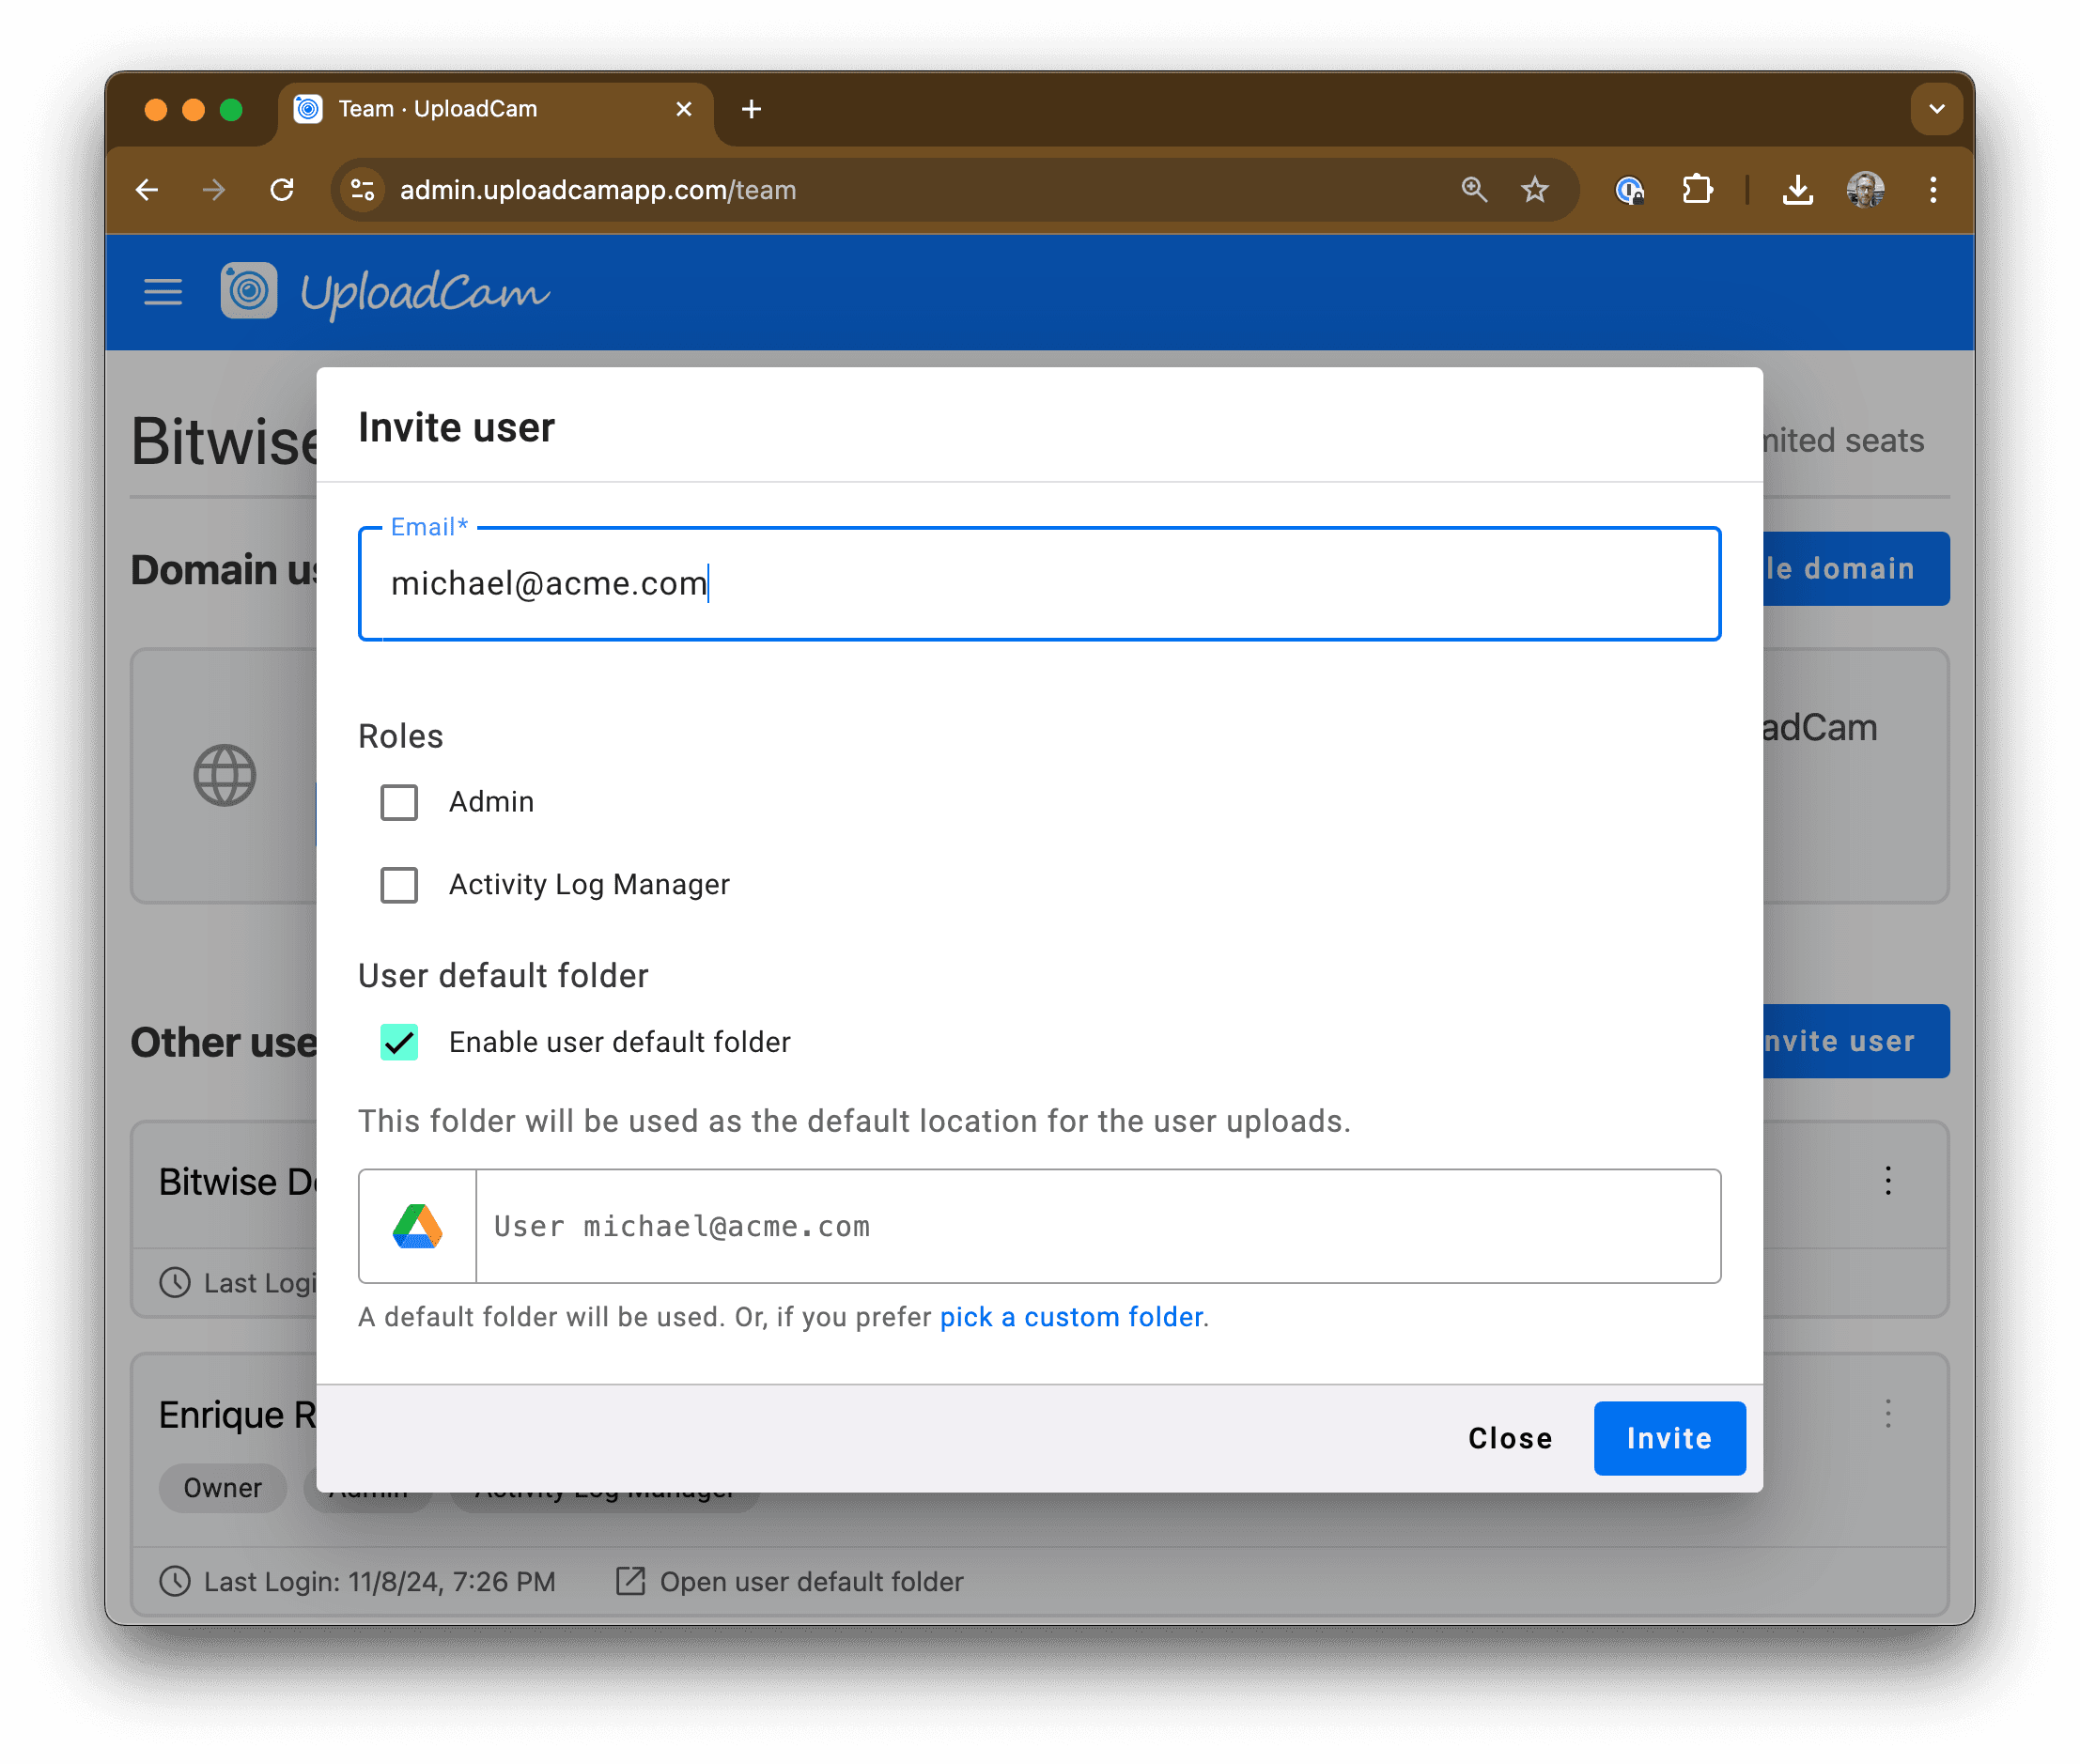Expand the tab search dropdown arrow

click(1937, 109)
